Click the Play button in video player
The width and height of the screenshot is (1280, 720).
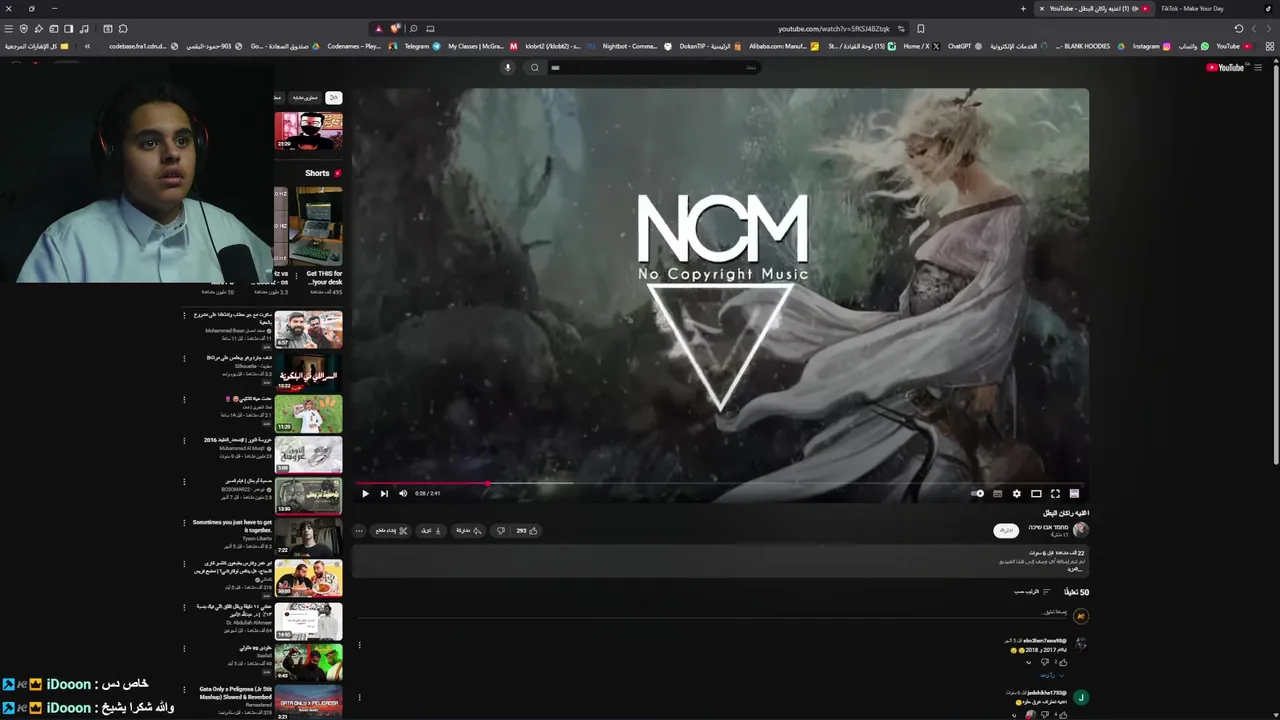[365, 493]
